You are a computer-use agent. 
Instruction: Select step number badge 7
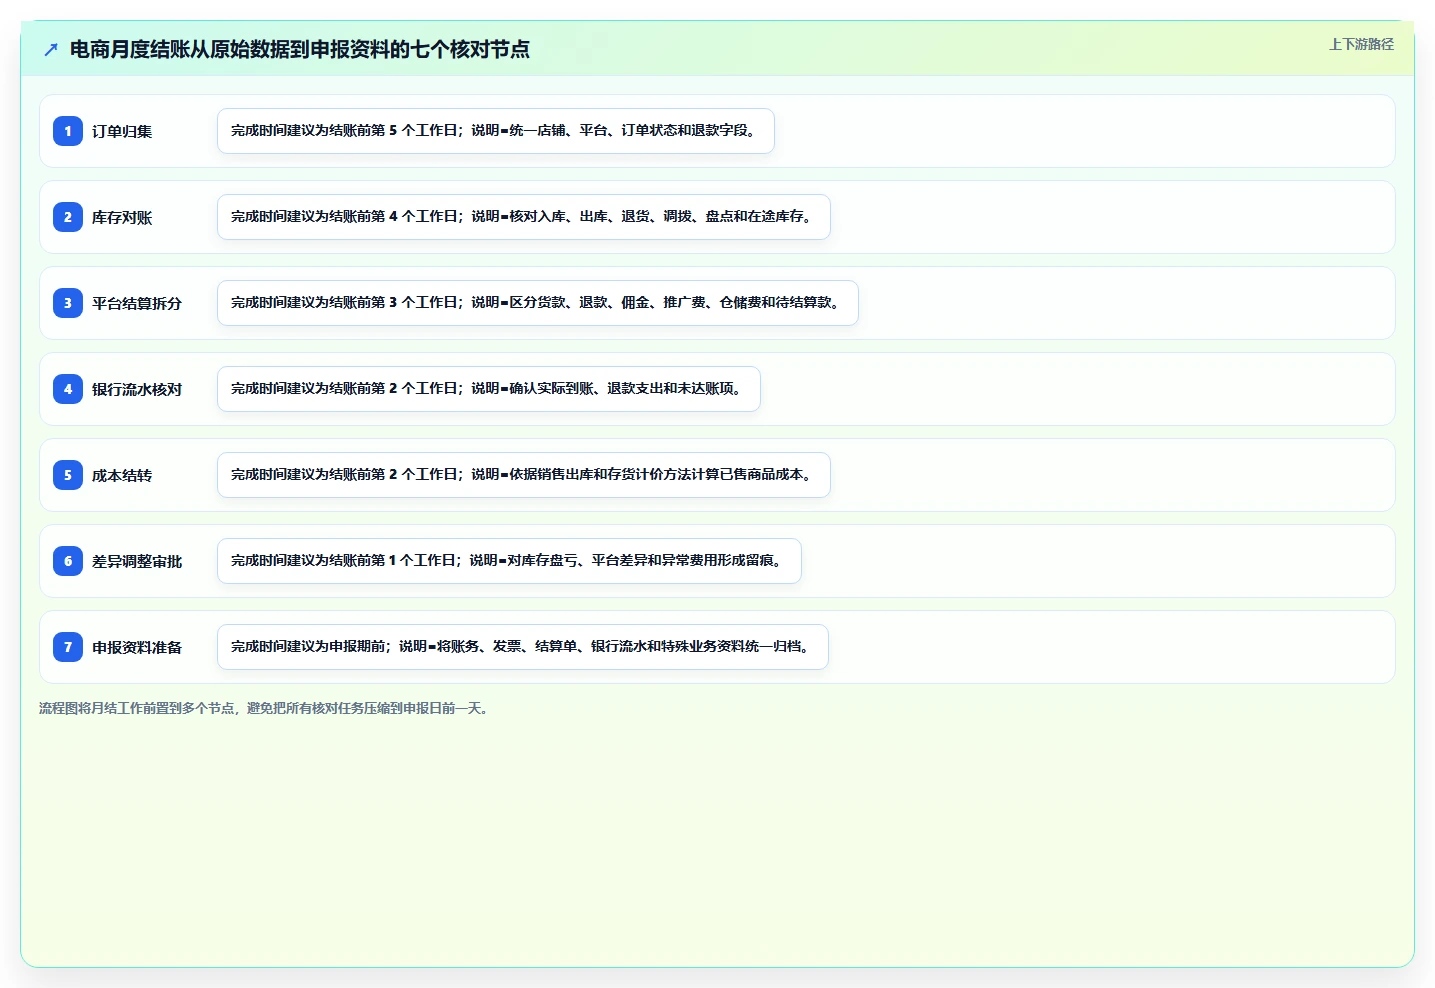coord(68,647)
